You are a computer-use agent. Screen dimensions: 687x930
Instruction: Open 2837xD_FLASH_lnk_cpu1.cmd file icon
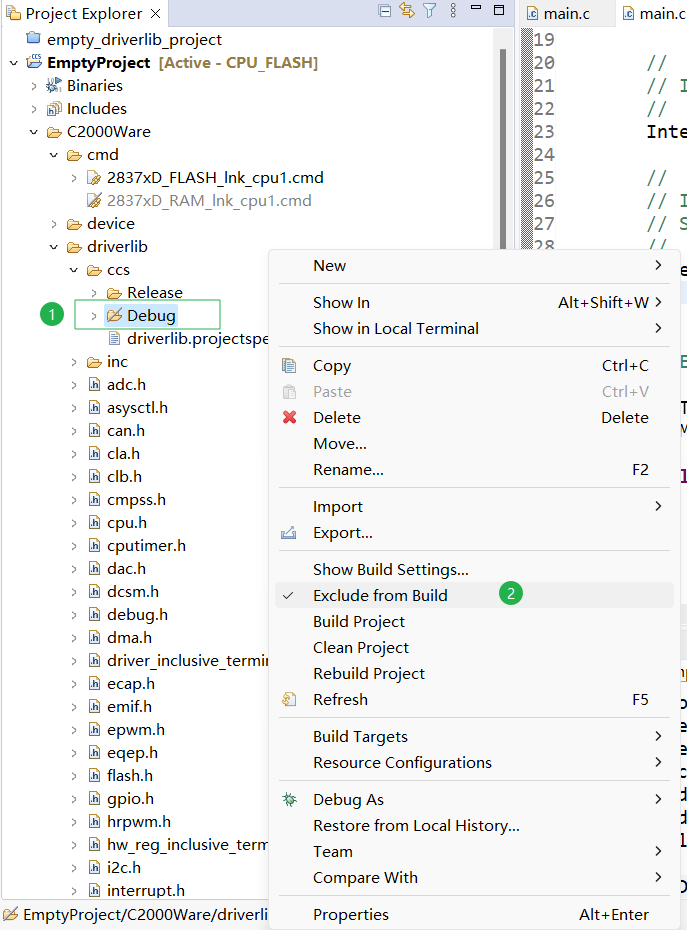coord(95,178)
